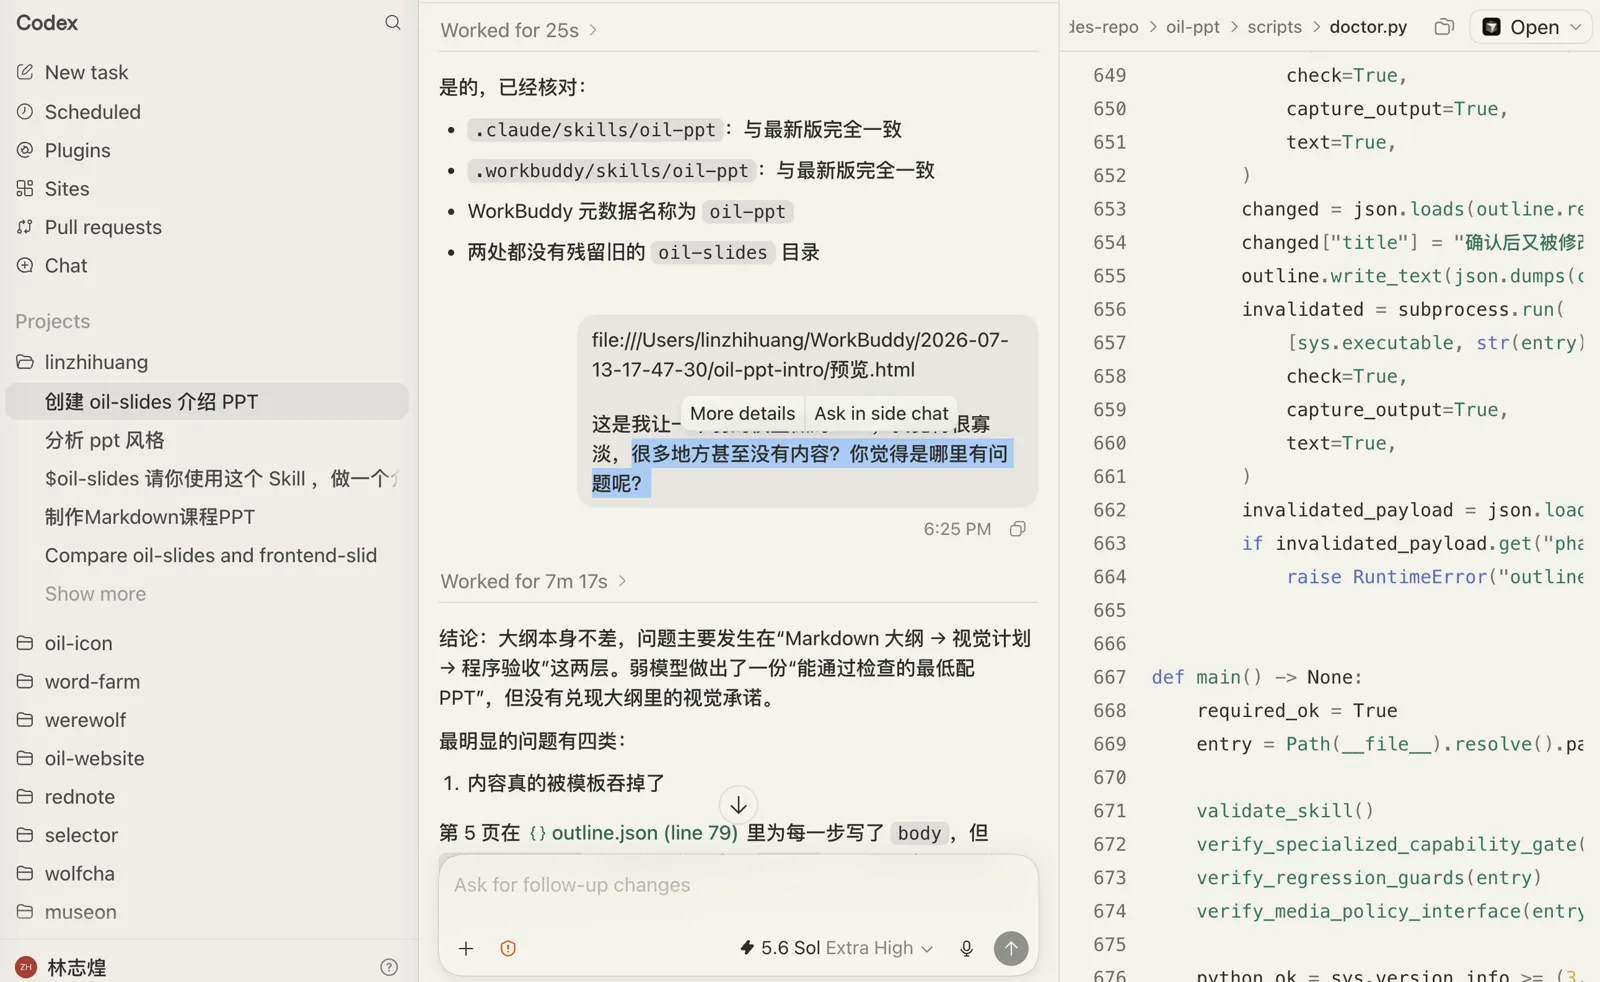Click the plus attach button in composer
The height and width of the screenshot is (982, 1600).
(x=466, y=948)
